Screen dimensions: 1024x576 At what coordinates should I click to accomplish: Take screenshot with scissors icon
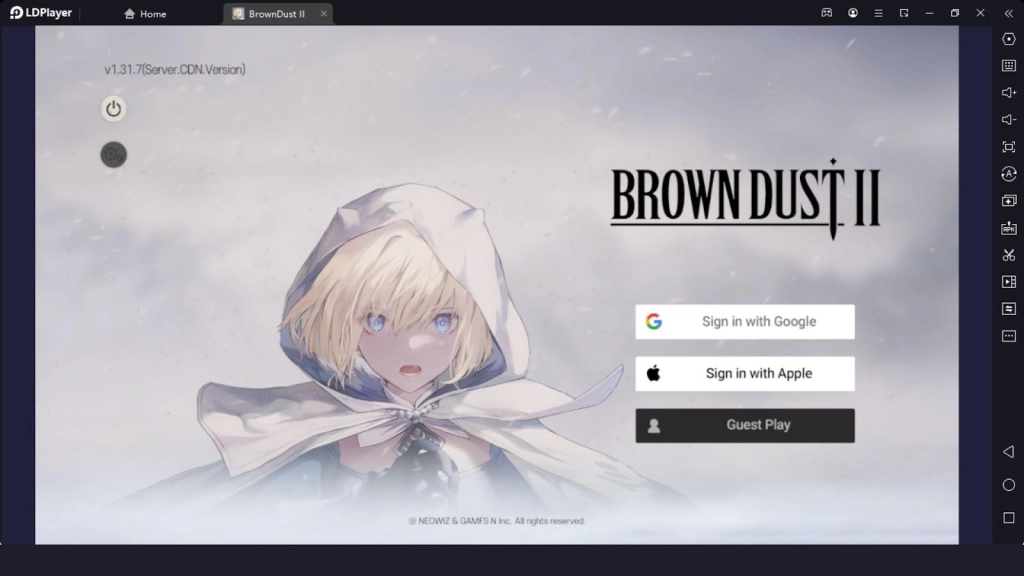pos(1009,255)
